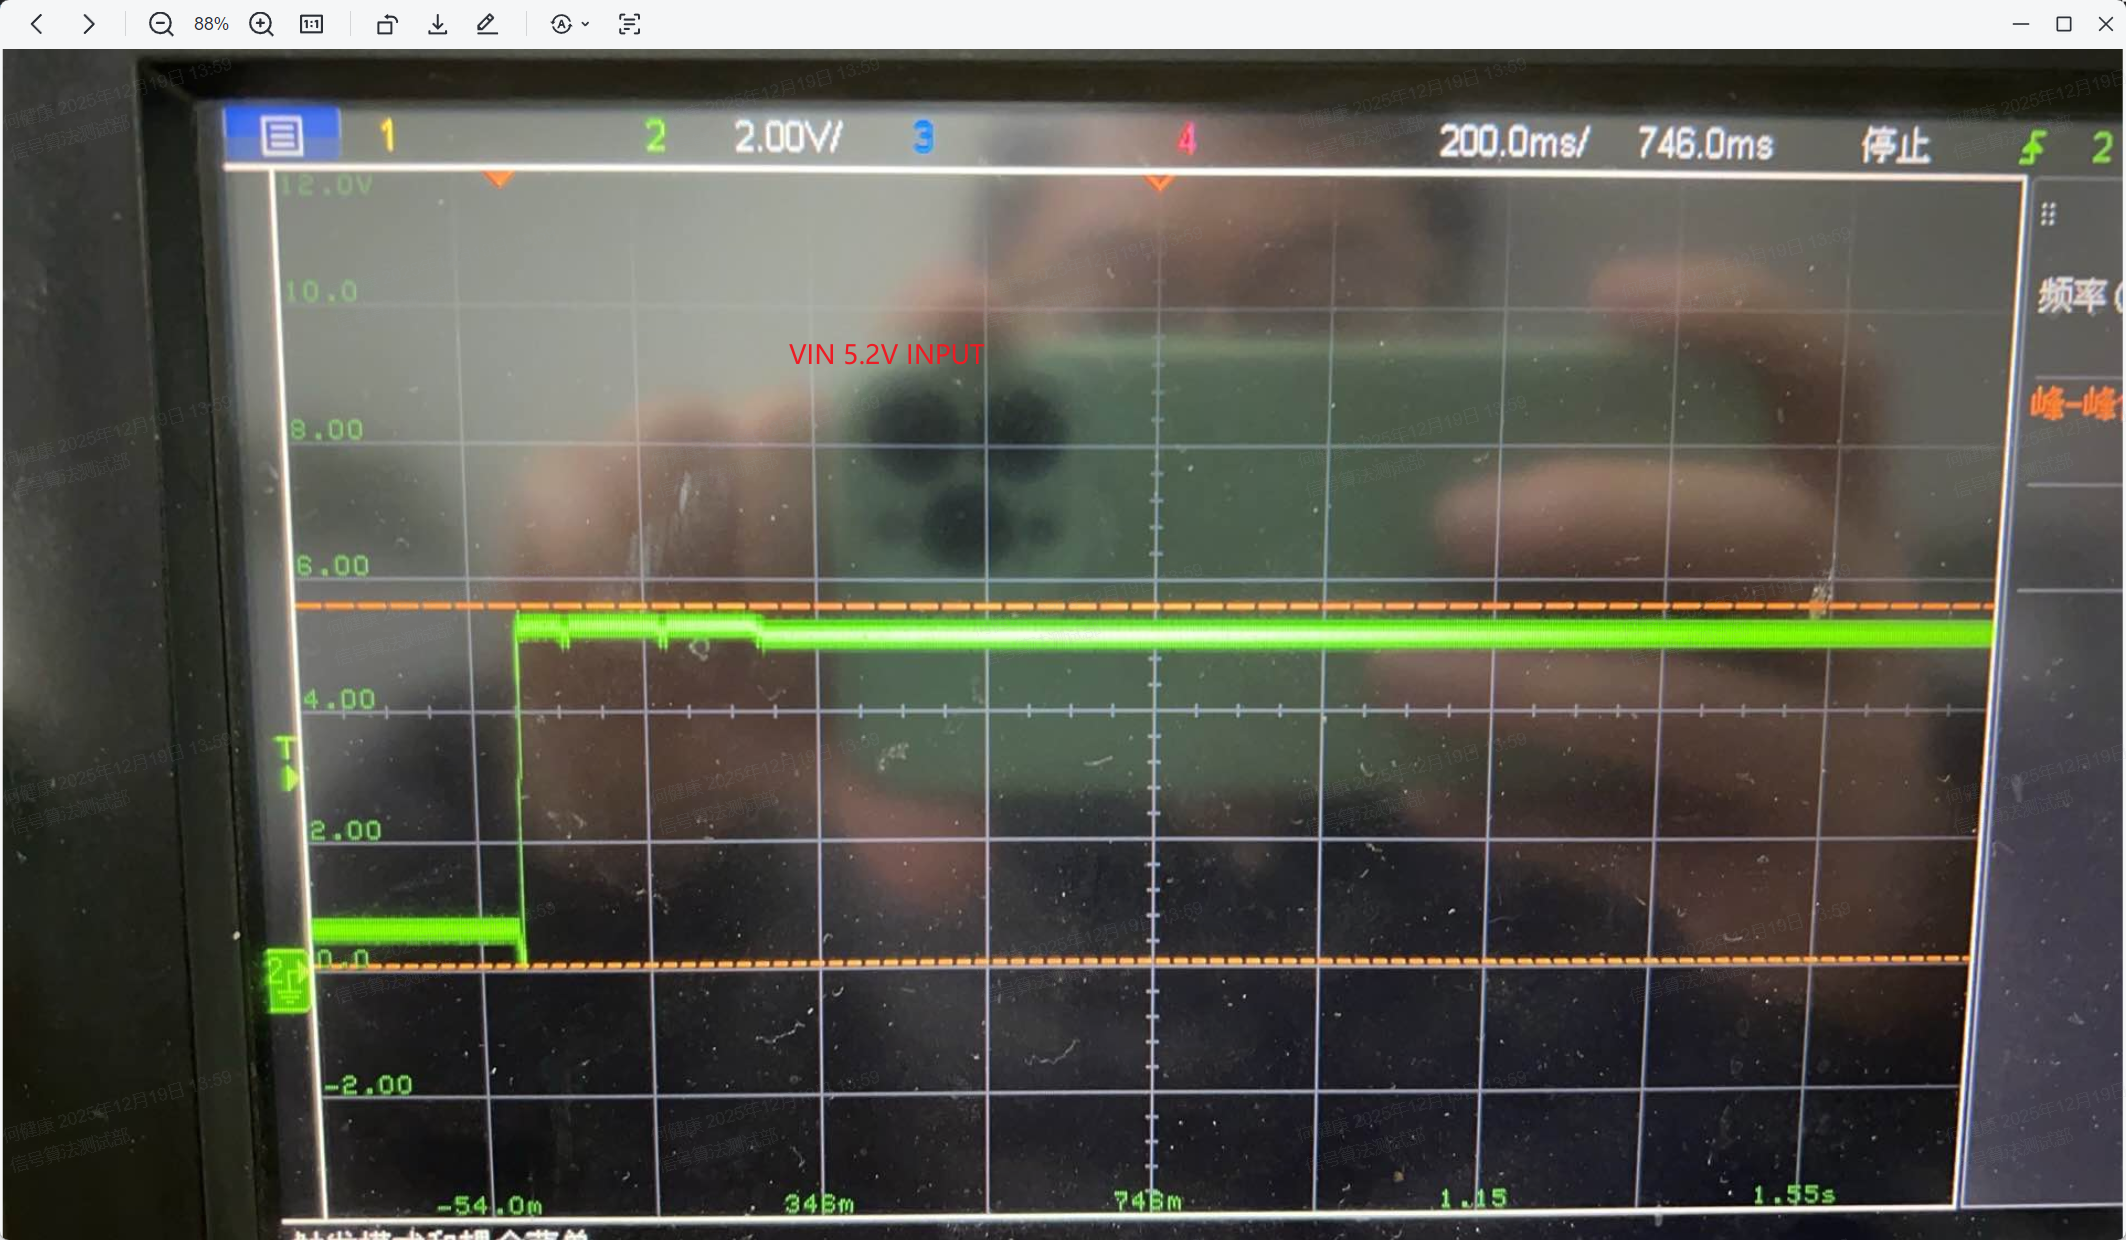The height and width of the screenshot is (1240, 2126).
Task: Click the VIN 5.2V INPUT annotation
Action: pyautogui.click(x=886, y=354)
